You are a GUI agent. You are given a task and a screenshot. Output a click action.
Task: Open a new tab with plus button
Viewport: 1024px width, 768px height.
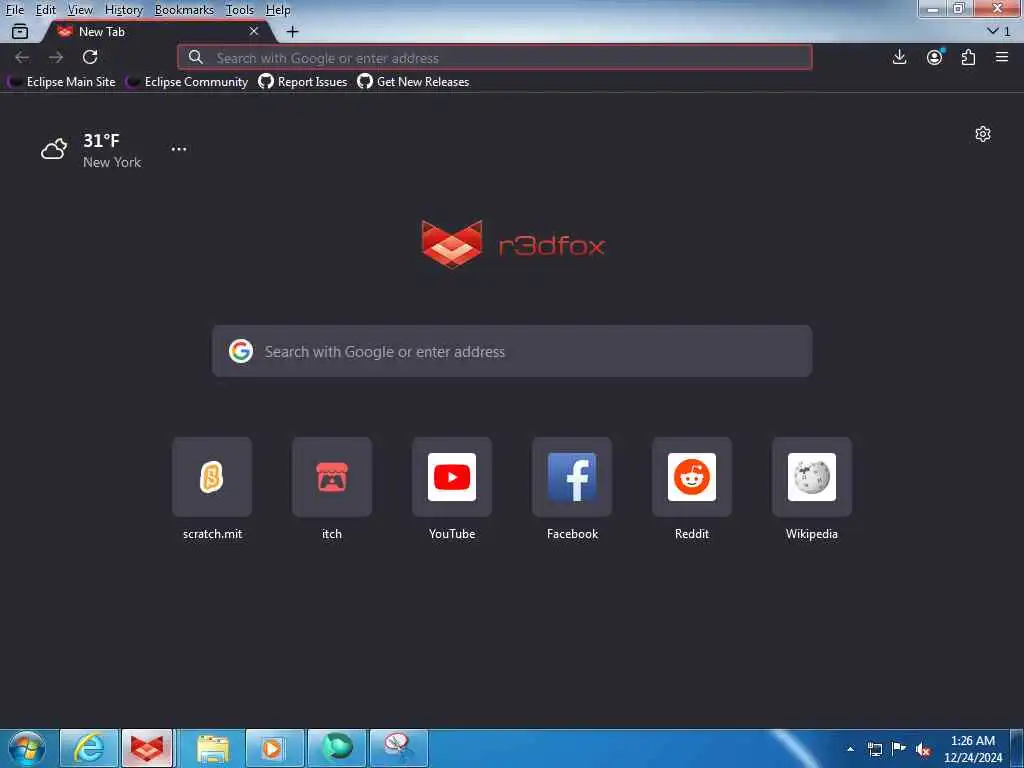pos(293,31)
